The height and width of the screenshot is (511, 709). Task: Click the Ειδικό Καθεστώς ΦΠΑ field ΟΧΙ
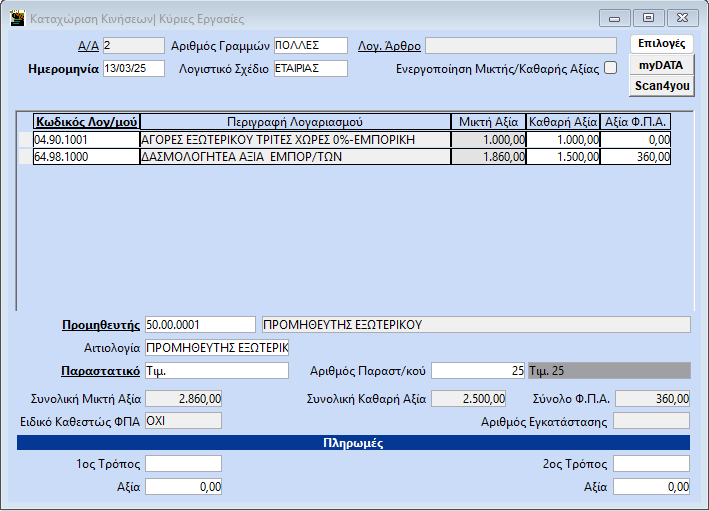[184, 421]
